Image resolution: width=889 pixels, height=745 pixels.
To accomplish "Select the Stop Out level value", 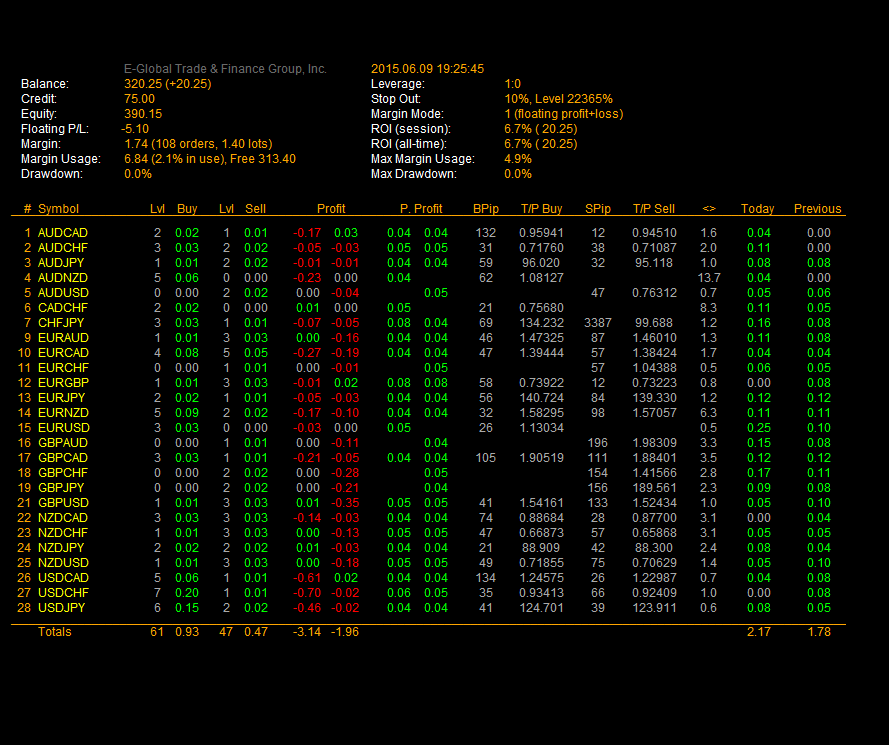I will (x=558, y=99).
